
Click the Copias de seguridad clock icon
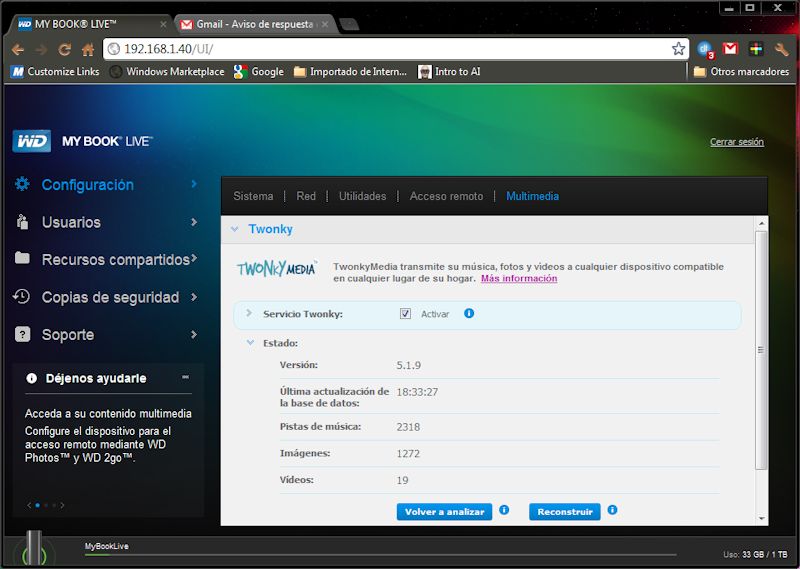(x=21, y=296)
